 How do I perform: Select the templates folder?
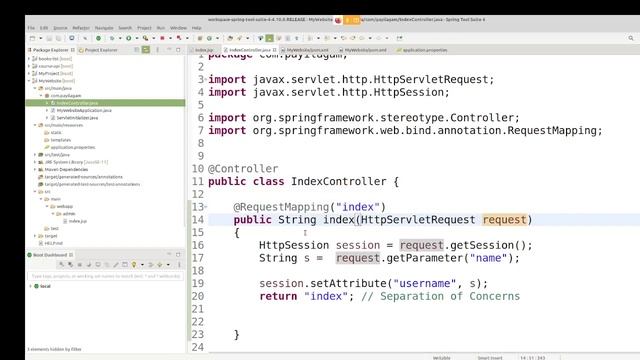(x=60, y=140)
